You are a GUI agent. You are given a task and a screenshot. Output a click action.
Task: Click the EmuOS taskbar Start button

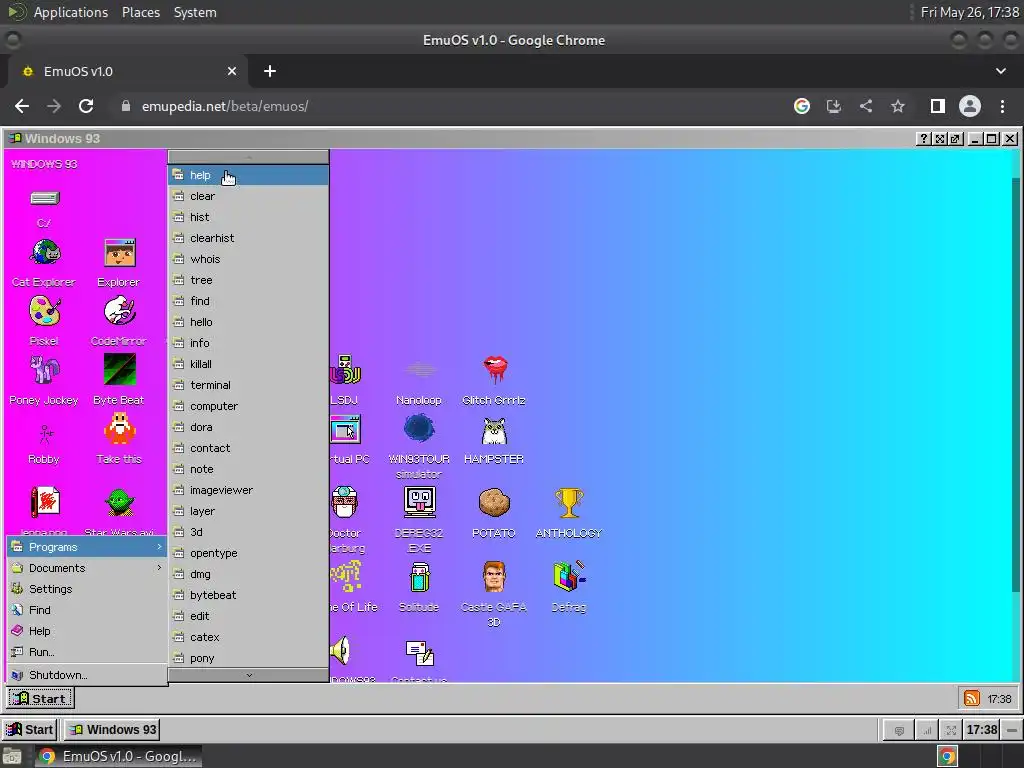pos(30,729)
